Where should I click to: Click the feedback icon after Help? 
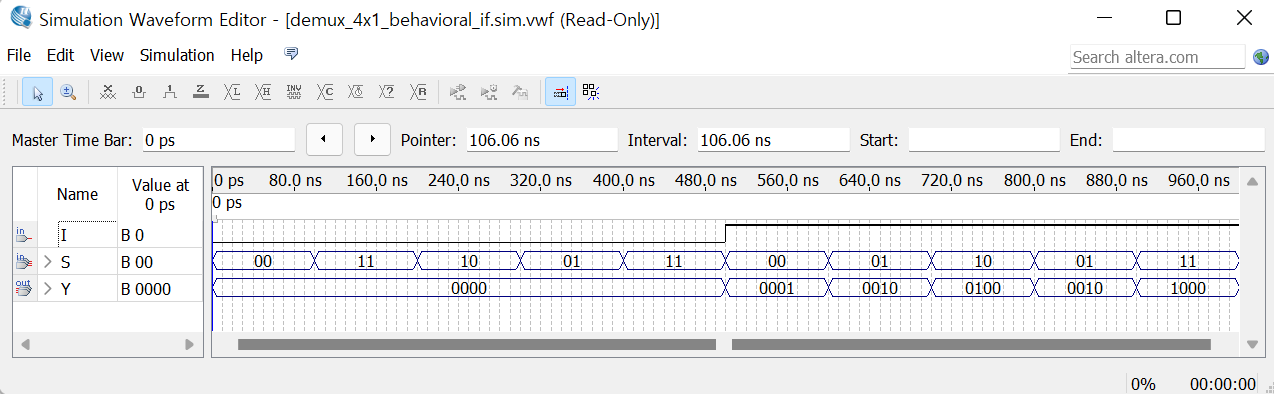(x=292, y=54)
